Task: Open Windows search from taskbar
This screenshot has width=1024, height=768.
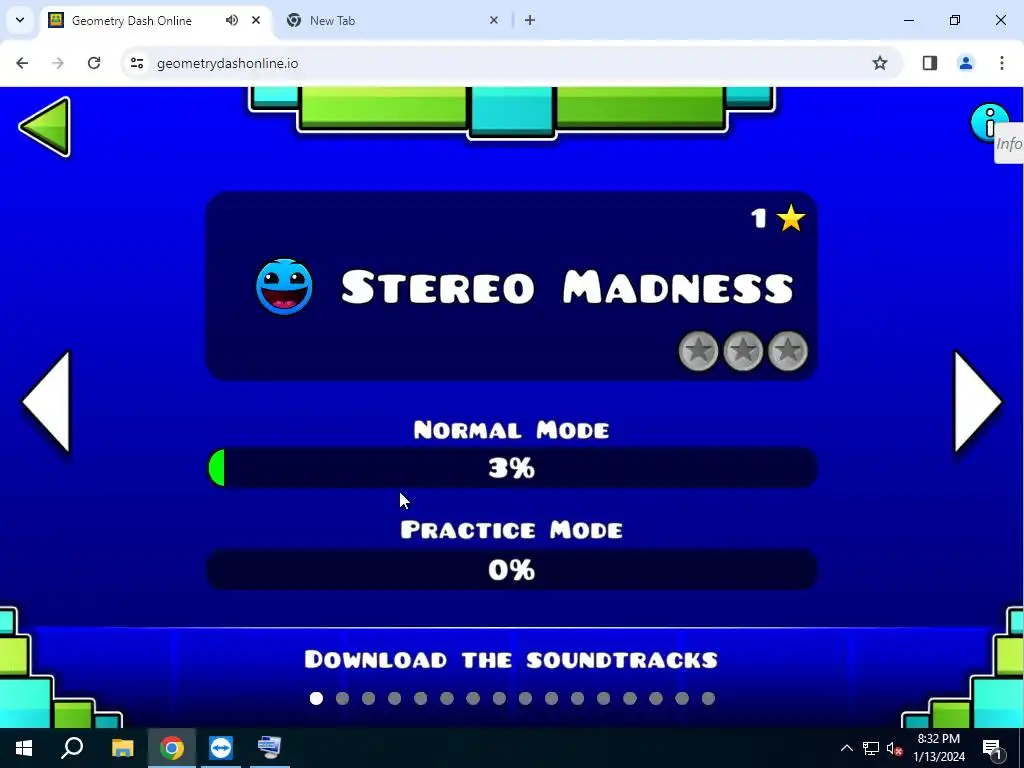Action: (72, 748)
